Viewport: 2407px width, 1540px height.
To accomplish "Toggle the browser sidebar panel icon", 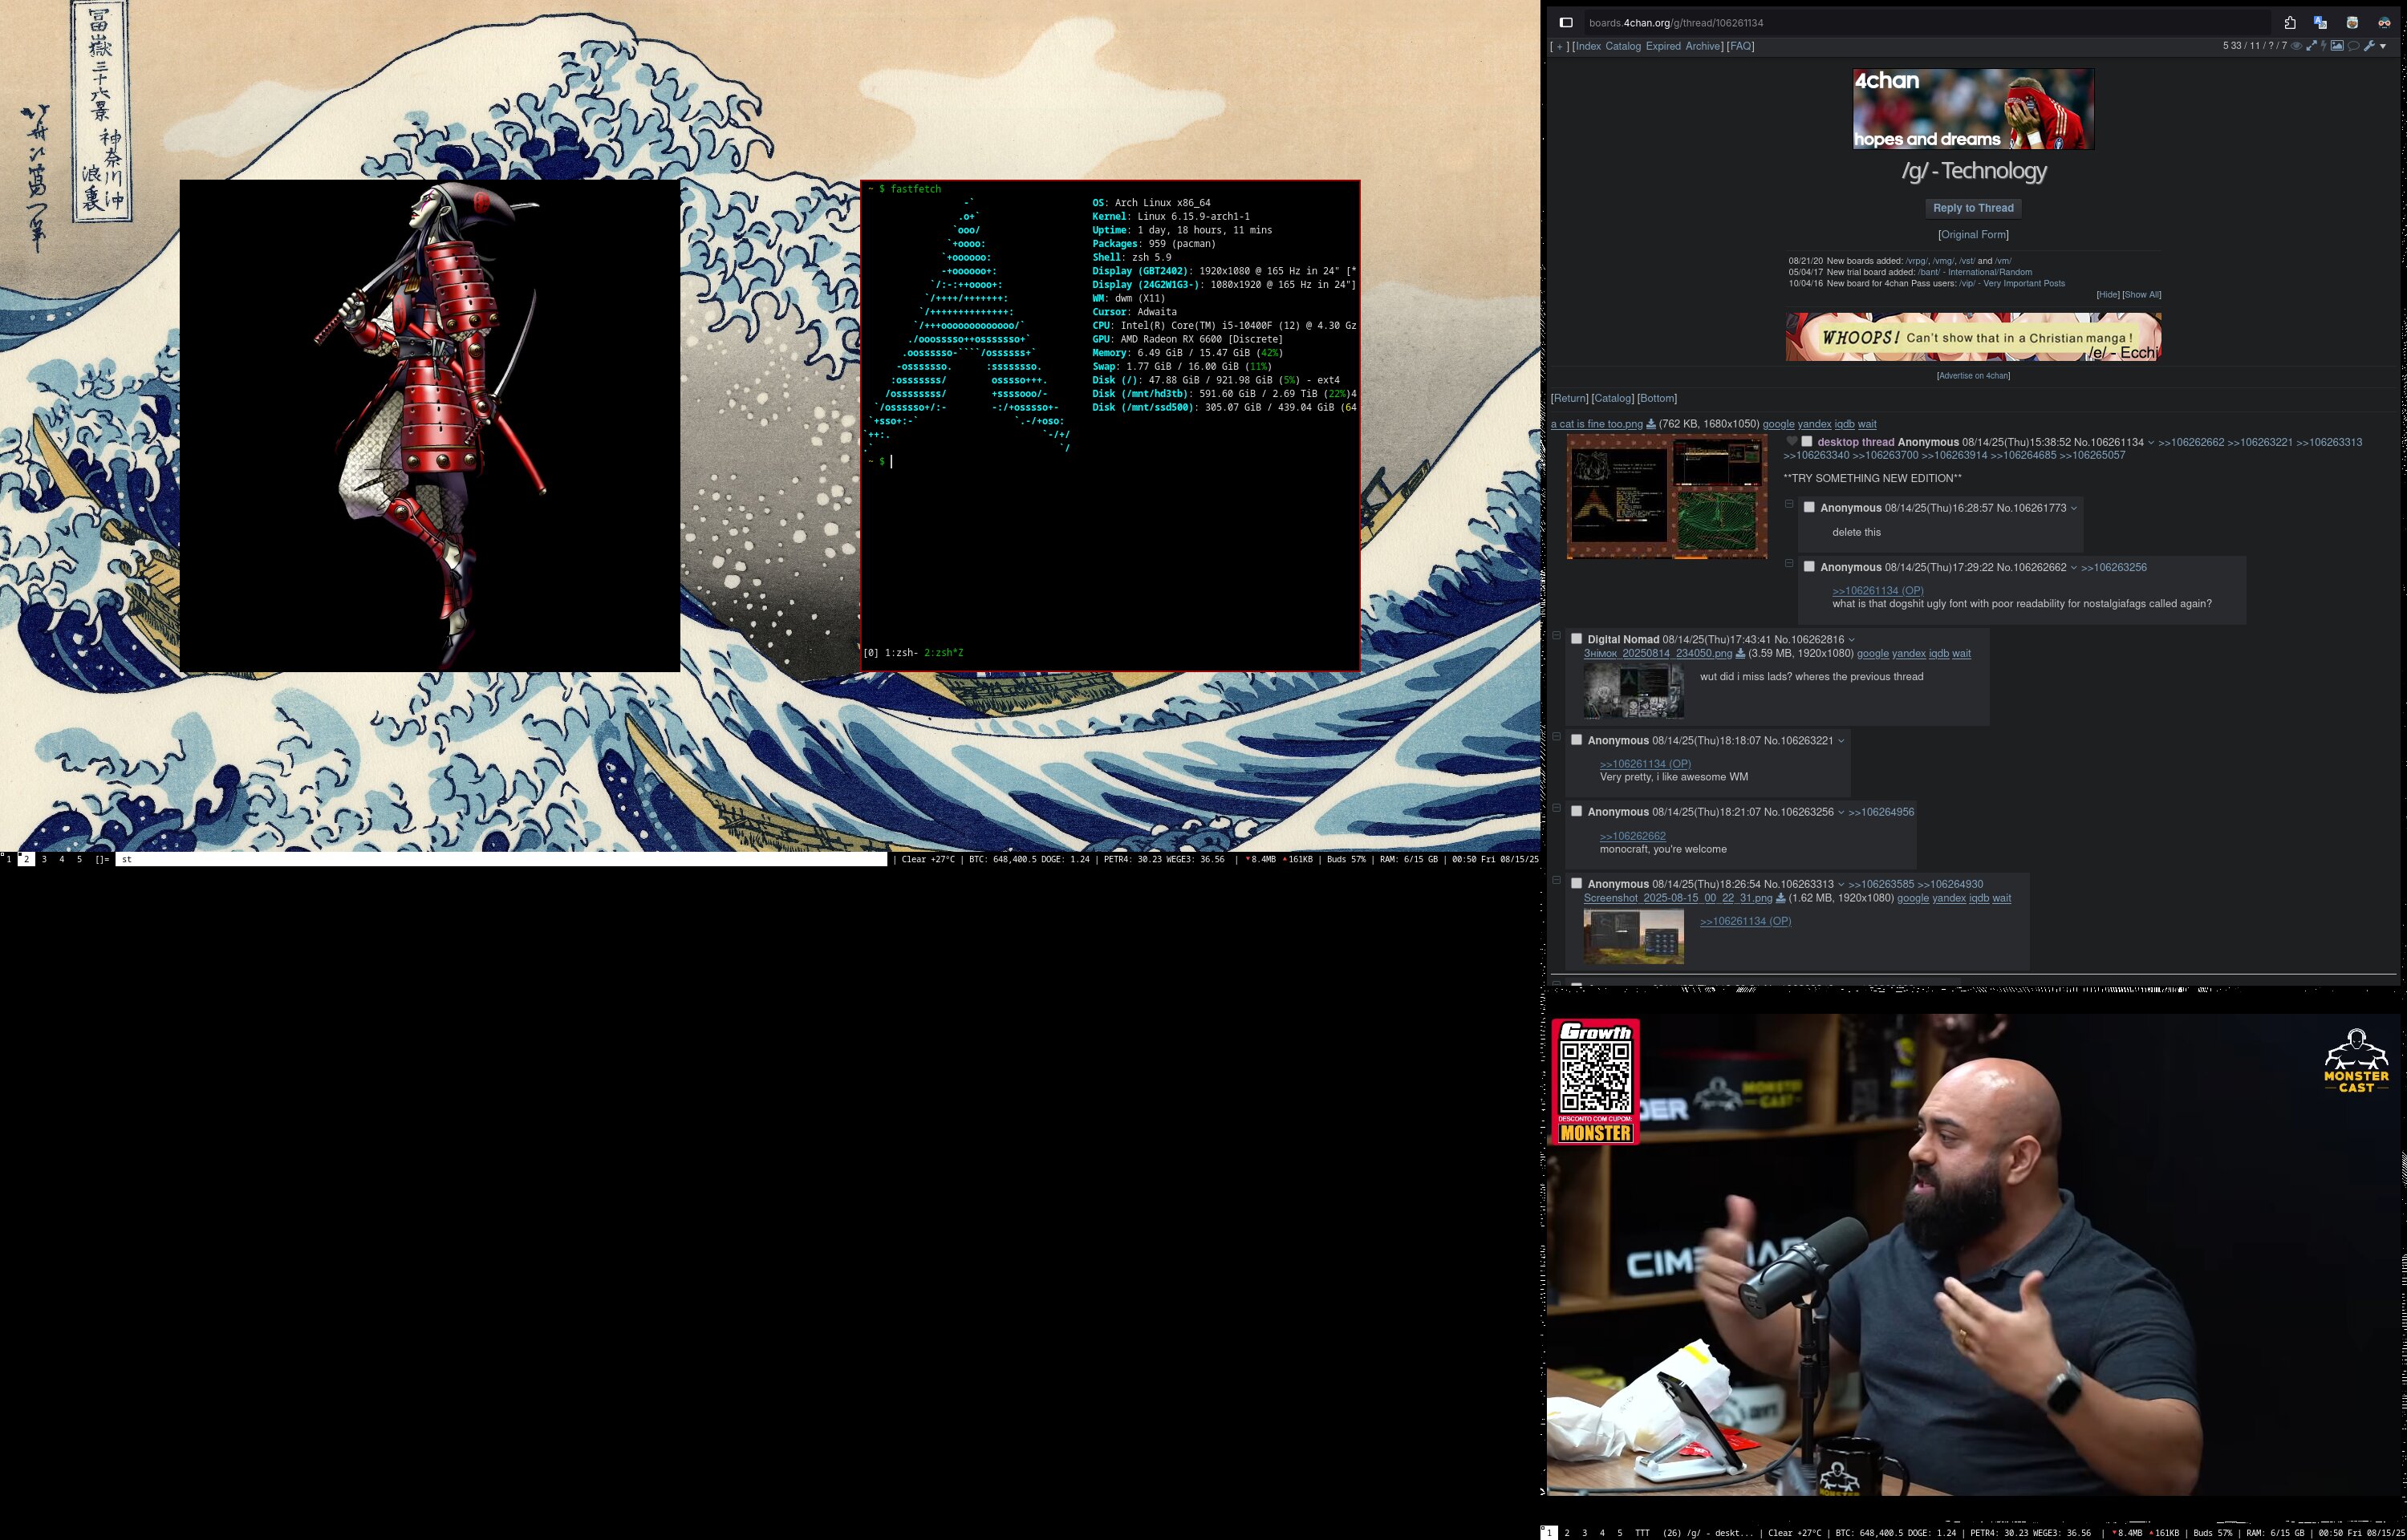I will pos(1566,23).
